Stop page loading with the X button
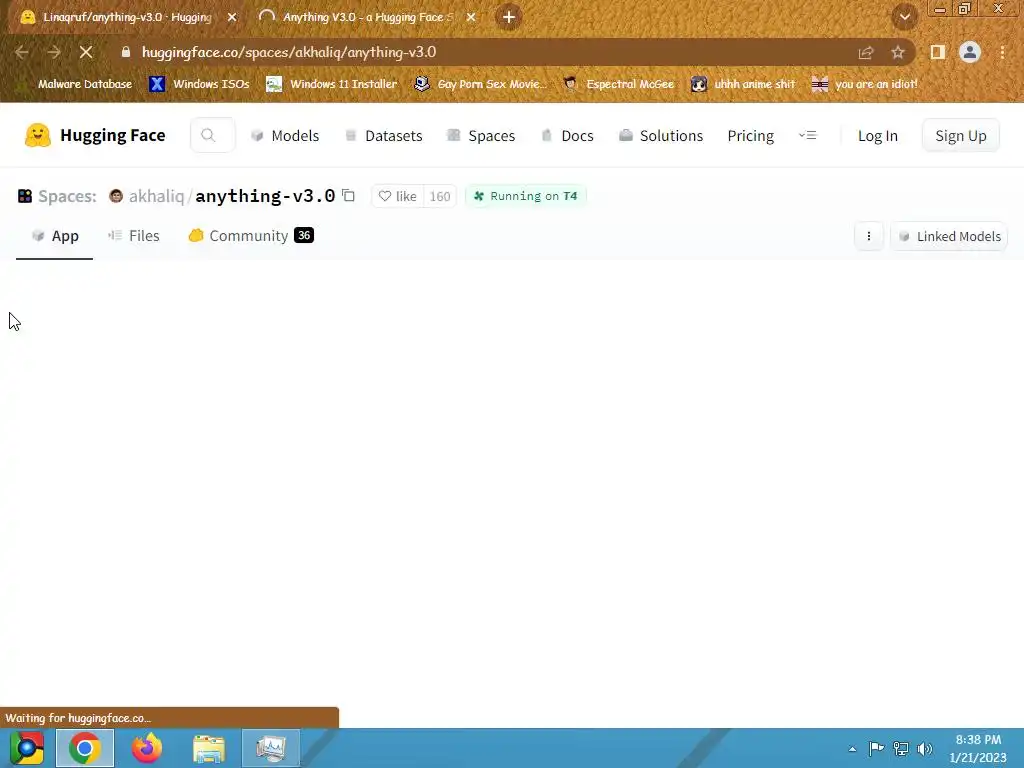Image resolution: width=1024 pixels, height=768 pixels. pos(86,52)
